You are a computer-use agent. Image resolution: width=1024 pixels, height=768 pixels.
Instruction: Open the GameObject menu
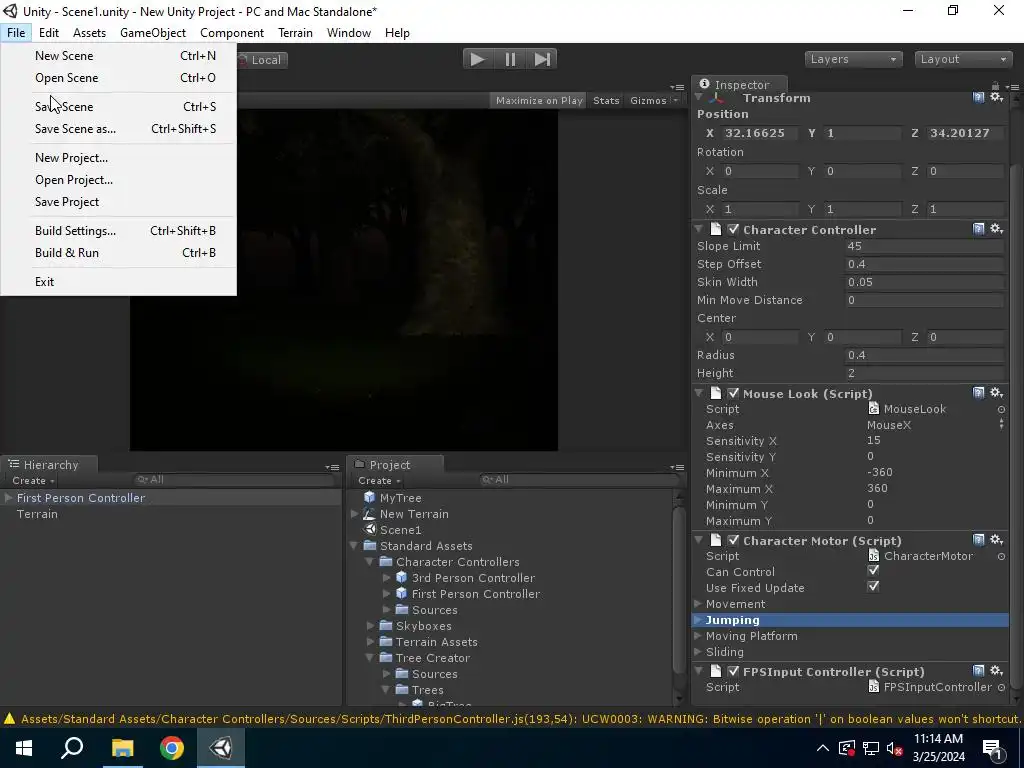(x=153, y=33)
